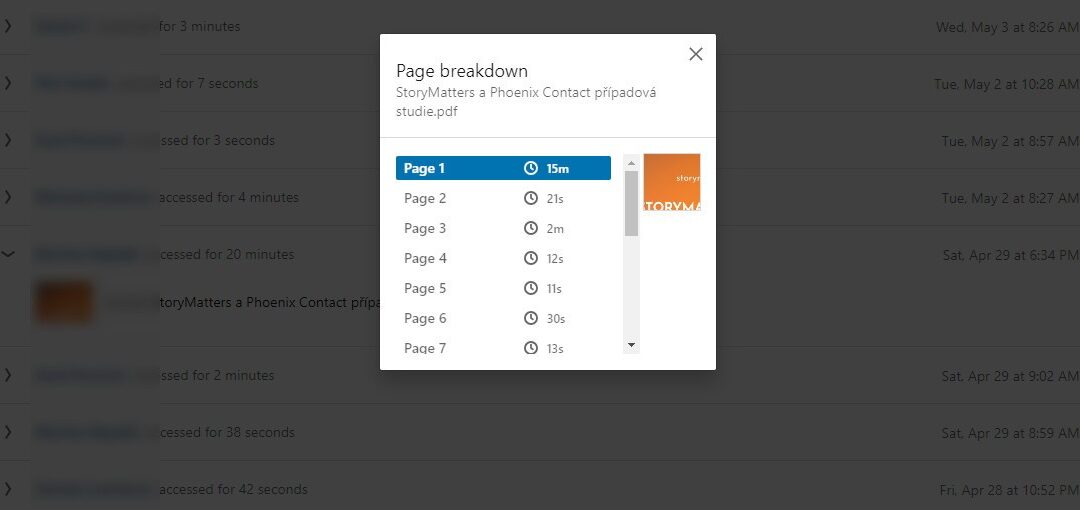Viewport: 1080px width, 510px height.
Task: Click the clock icon beside 11s
Action: click(530, 288)
